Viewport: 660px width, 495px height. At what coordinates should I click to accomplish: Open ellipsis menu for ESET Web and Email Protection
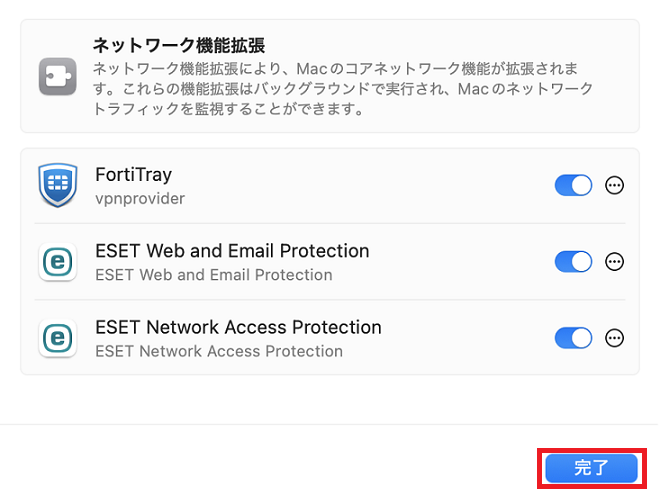pos(615,262)
